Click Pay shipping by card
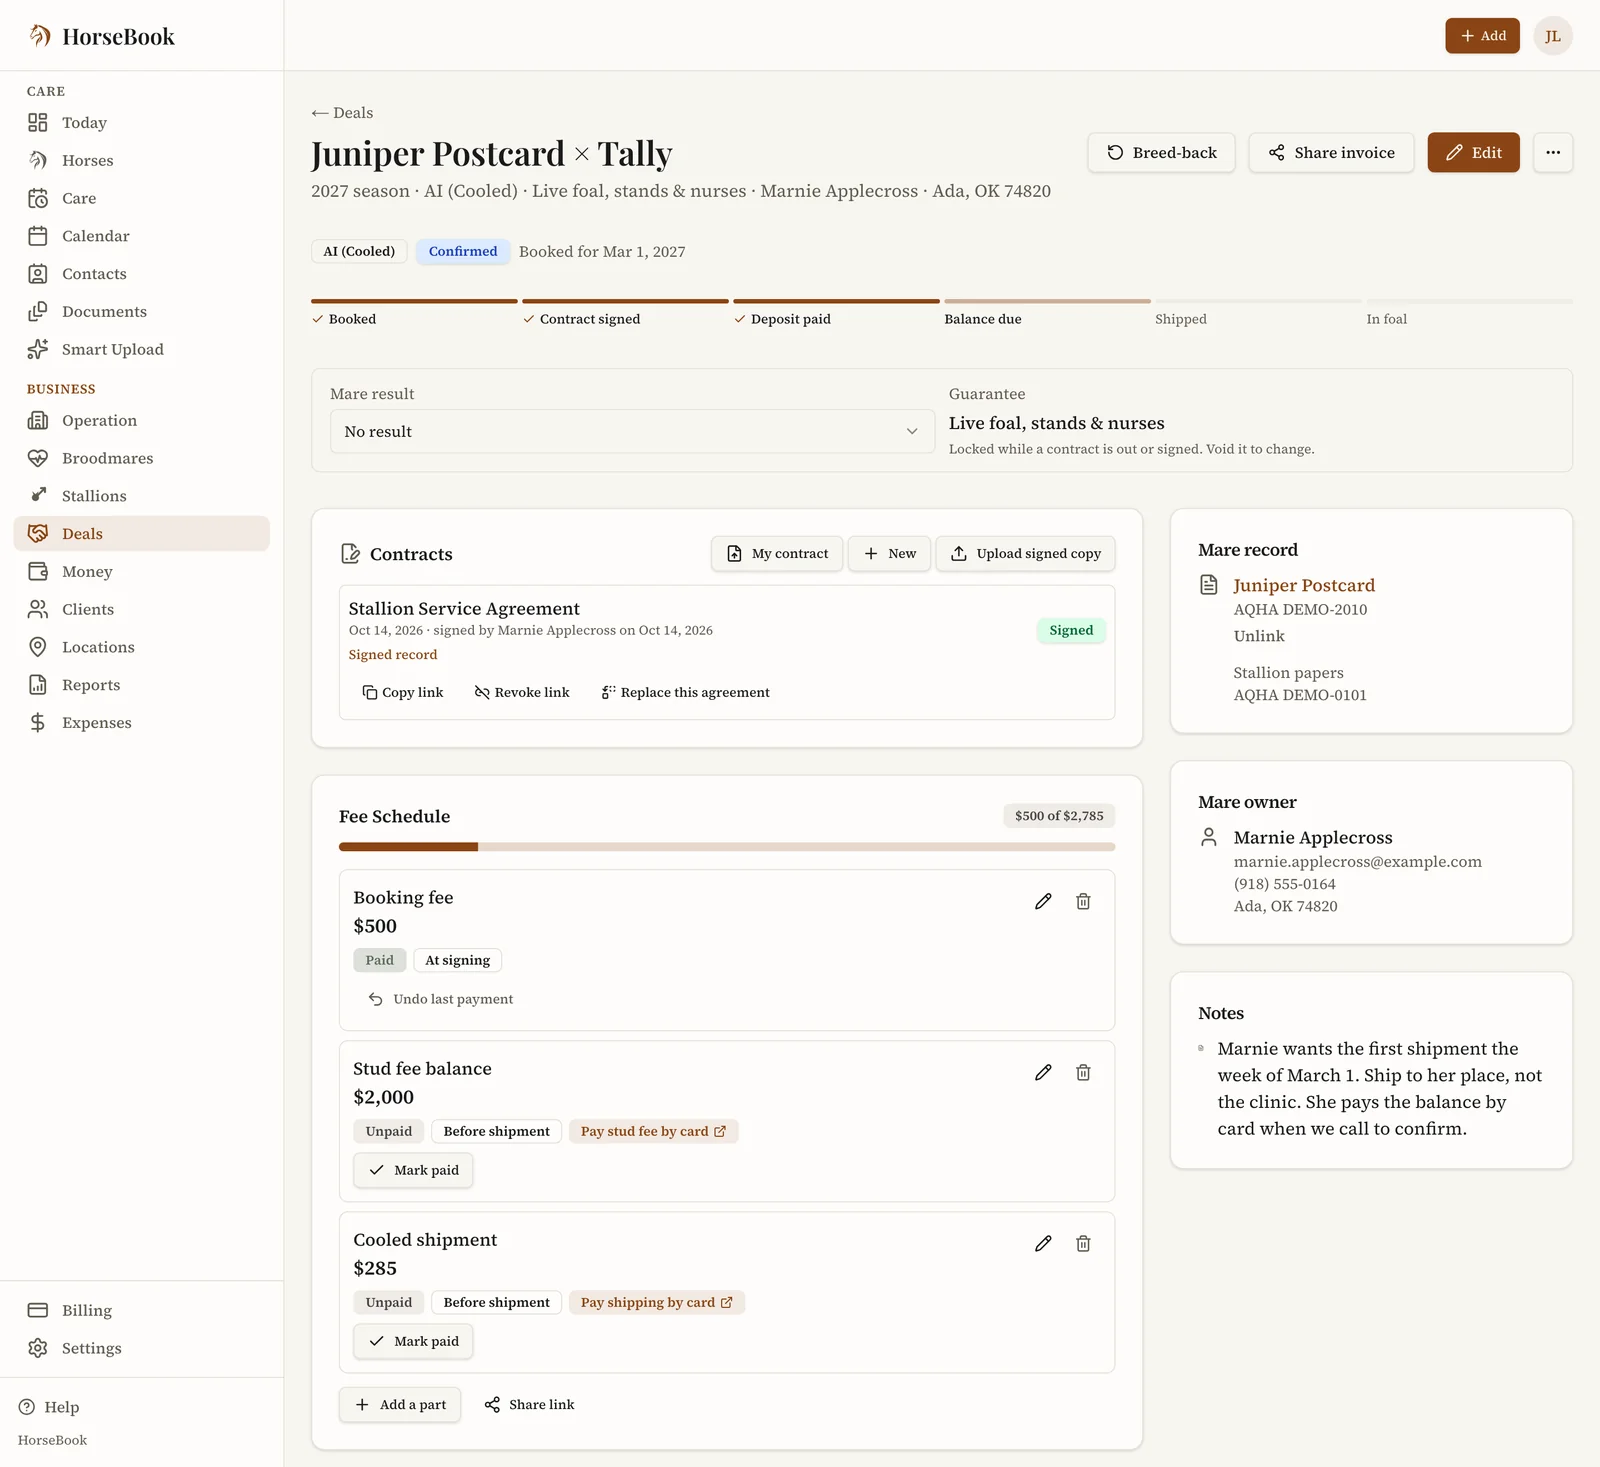This screenshot has width=1600, height=1467. coord(657,1302)
